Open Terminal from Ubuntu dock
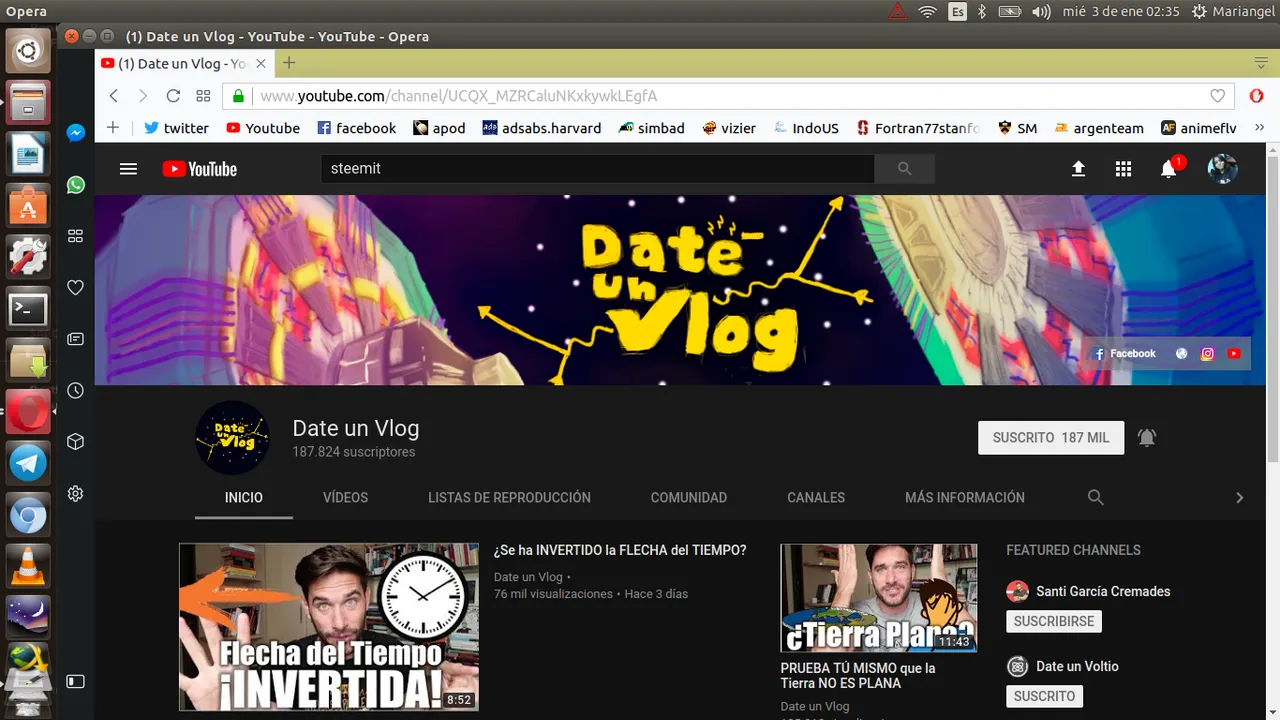This screenshot has width=1280, height=720. pos(28,309)
